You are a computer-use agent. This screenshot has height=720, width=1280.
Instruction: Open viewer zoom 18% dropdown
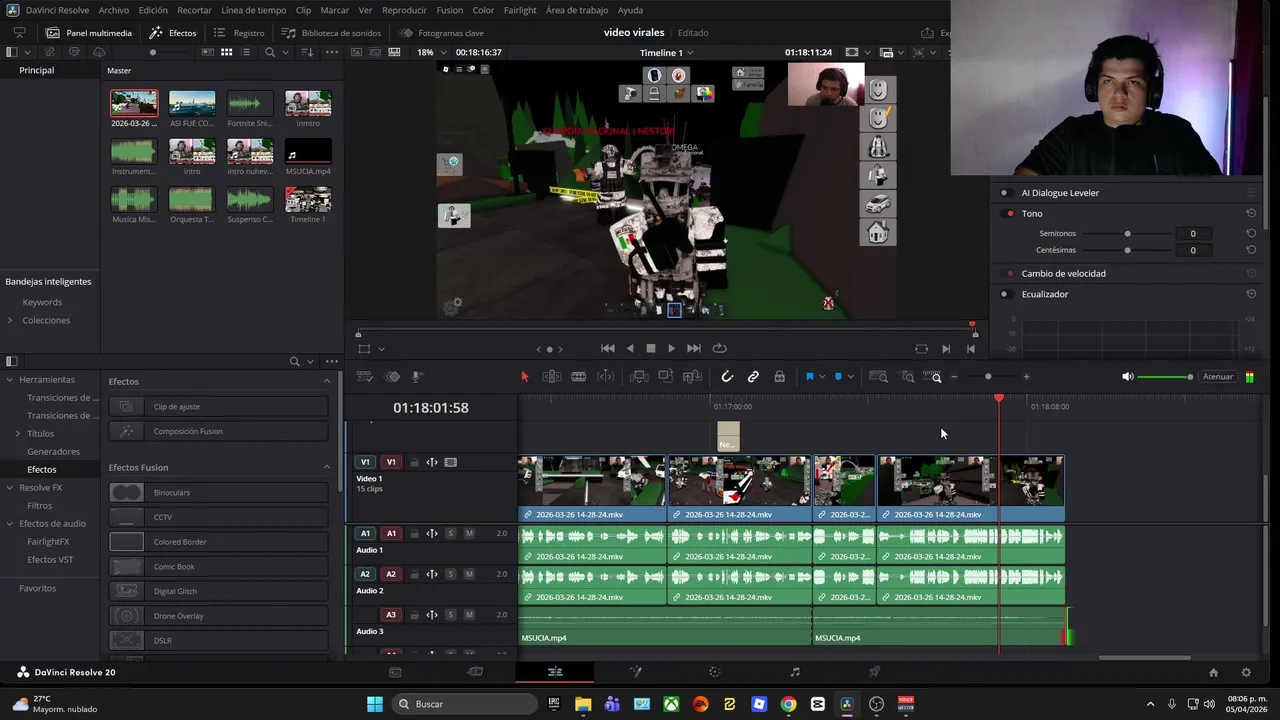pos(432,52)
